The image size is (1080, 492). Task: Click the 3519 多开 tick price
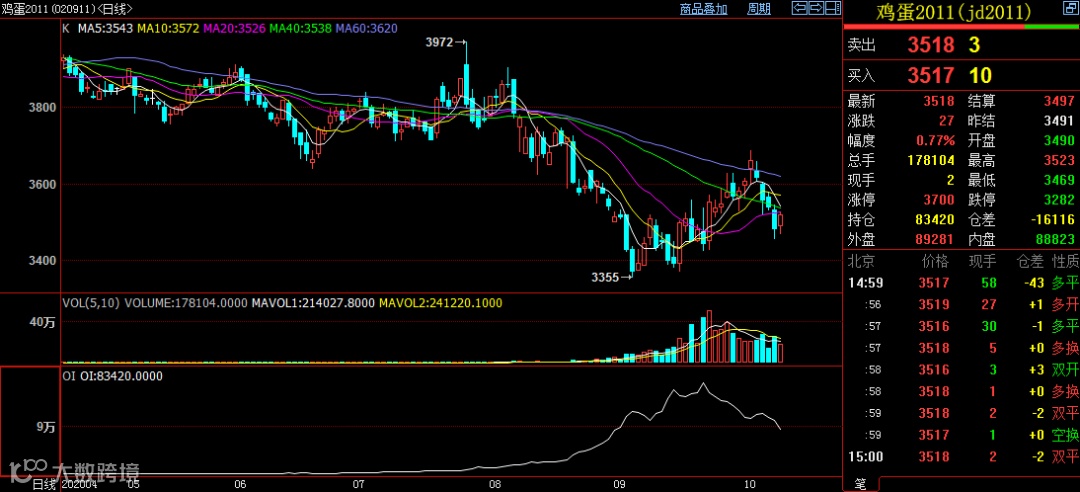pyautogui.click(x=936, y=304)
